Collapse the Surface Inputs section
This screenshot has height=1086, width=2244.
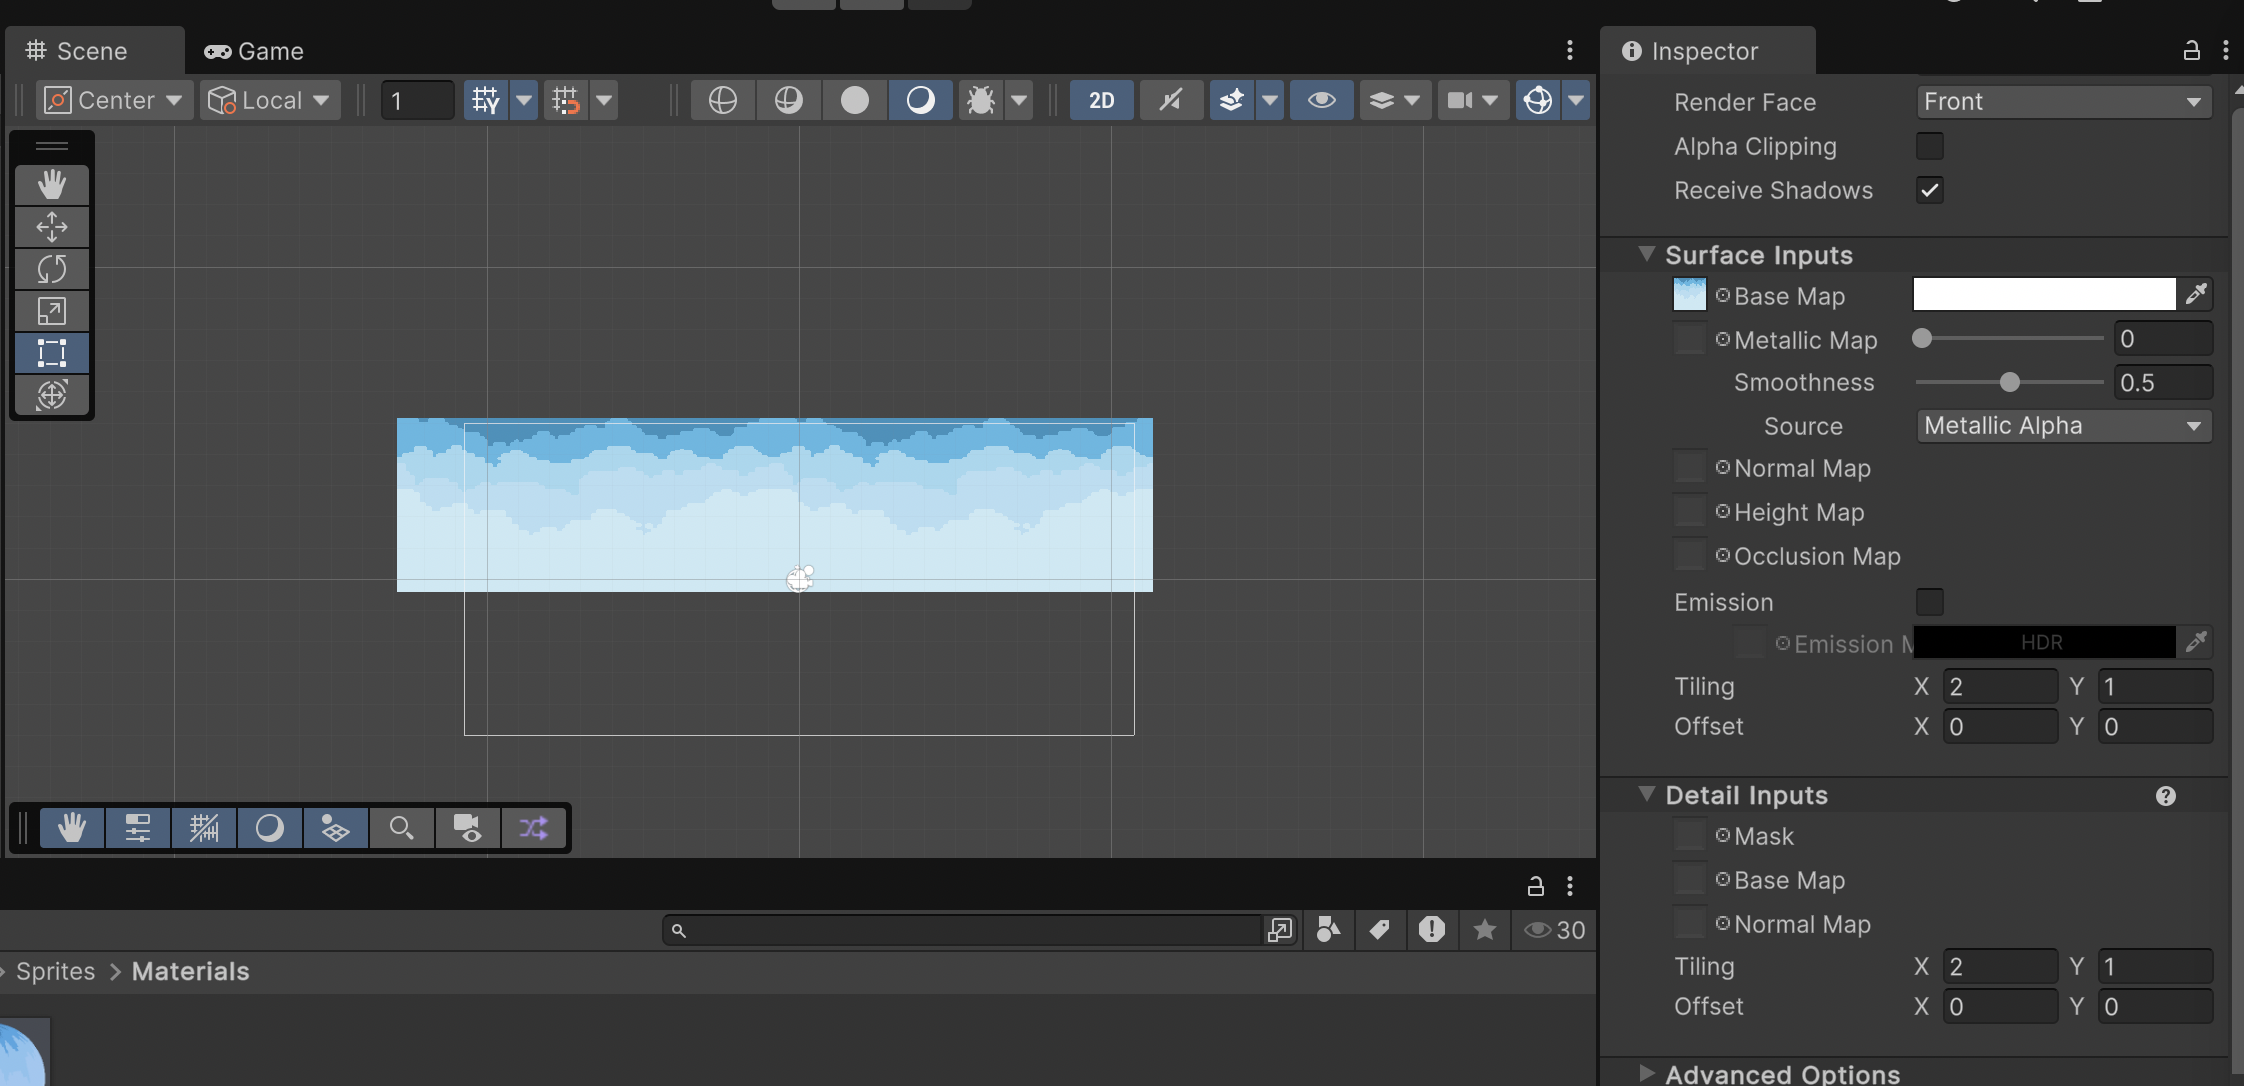[x=1646, y=255]
